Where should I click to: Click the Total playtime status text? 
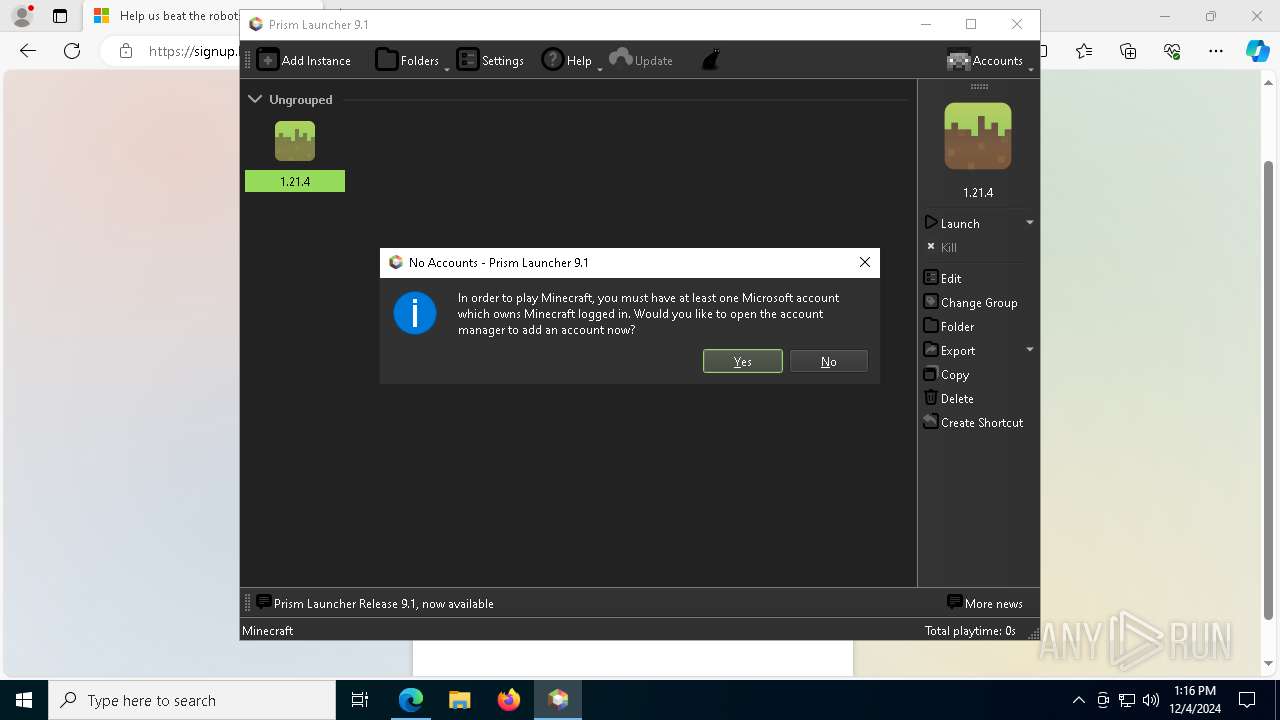(970, 630)
